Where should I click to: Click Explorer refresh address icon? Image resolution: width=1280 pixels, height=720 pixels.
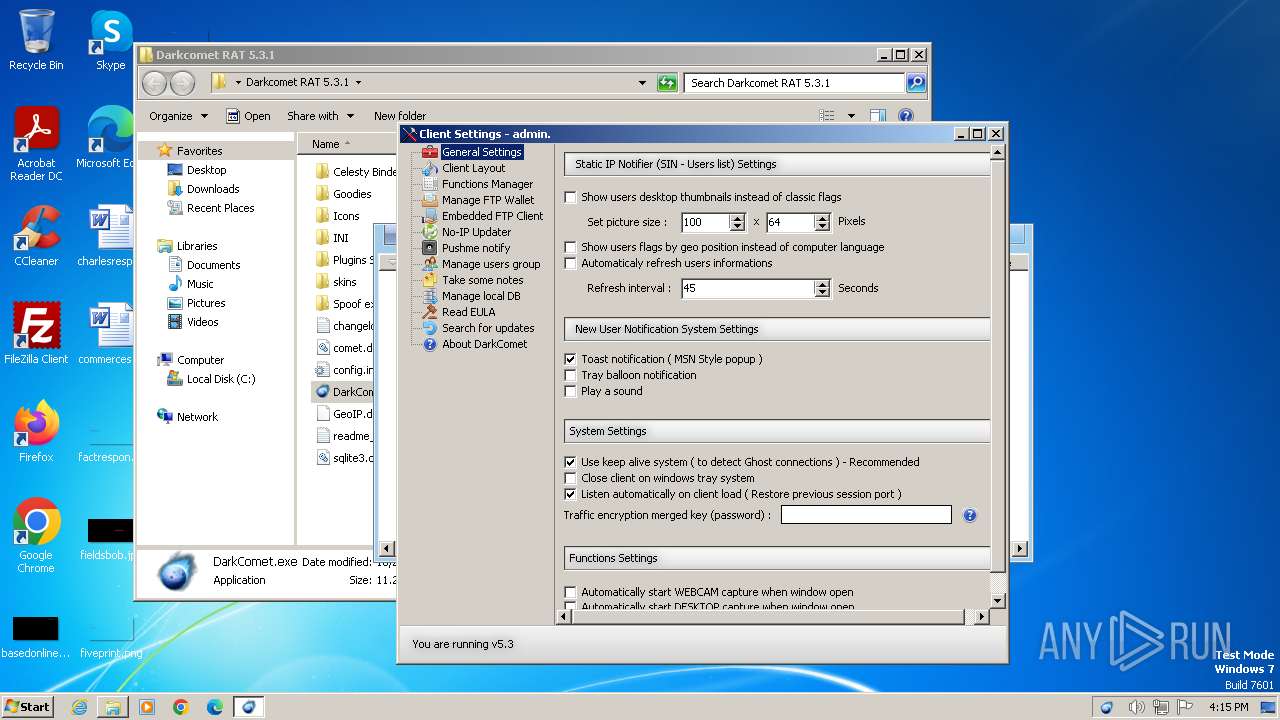pos(667,83)
